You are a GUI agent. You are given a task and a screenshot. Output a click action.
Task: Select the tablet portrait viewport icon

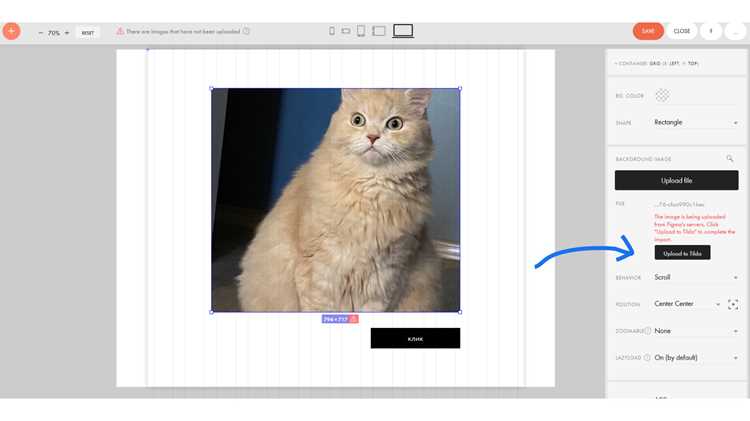(361, 31)
